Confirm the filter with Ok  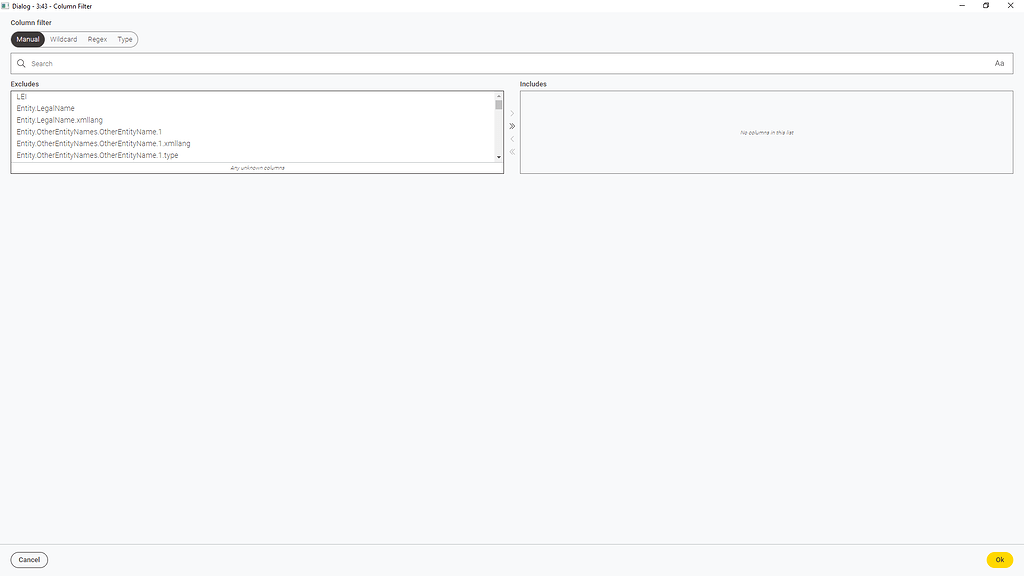[x=999, y=559]
